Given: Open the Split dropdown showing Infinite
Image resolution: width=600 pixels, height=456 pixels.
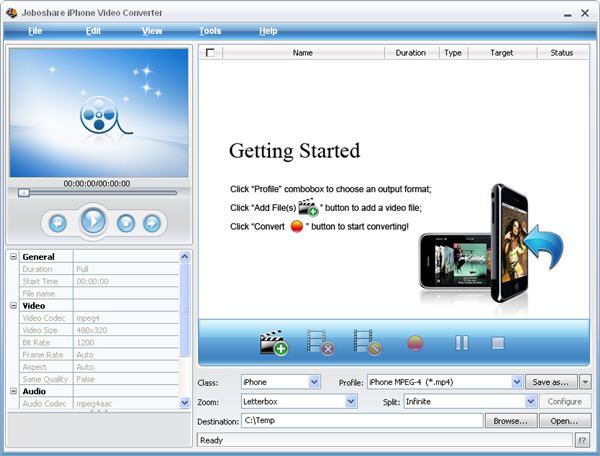Looking at the screenshot, I should [x=530, y=402].
